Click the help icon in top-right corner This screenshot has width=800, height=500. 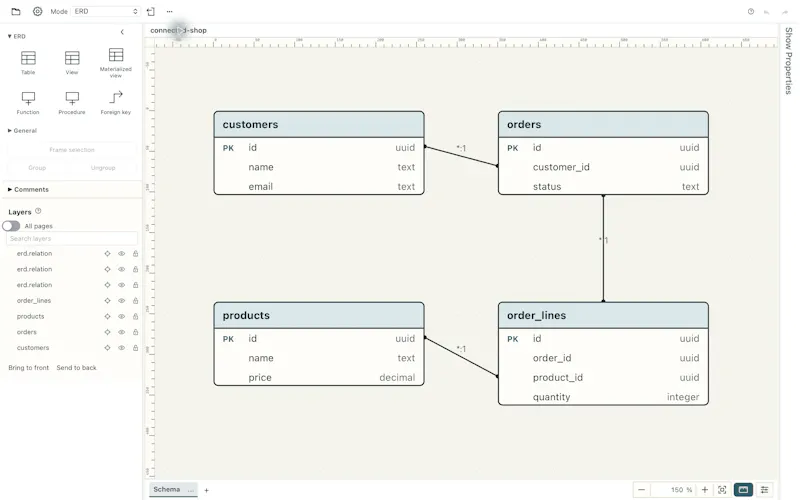pos(751,11)
